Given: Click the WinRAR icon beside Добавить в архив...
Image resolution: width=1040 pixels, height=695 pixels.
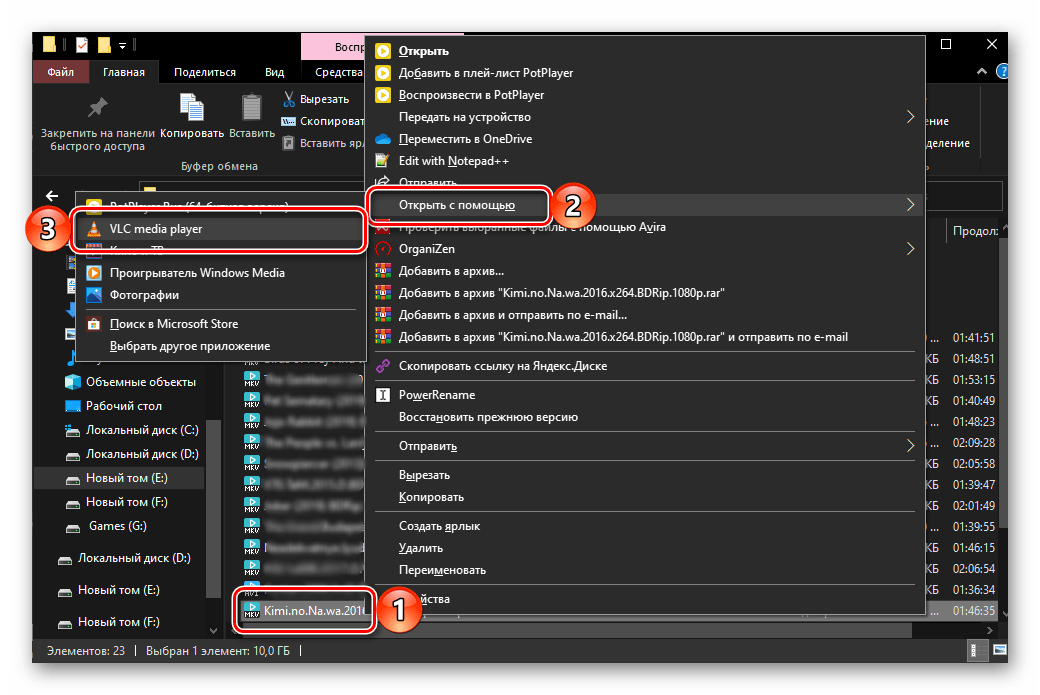Looking at the screenshot, I should click(383, 271).
